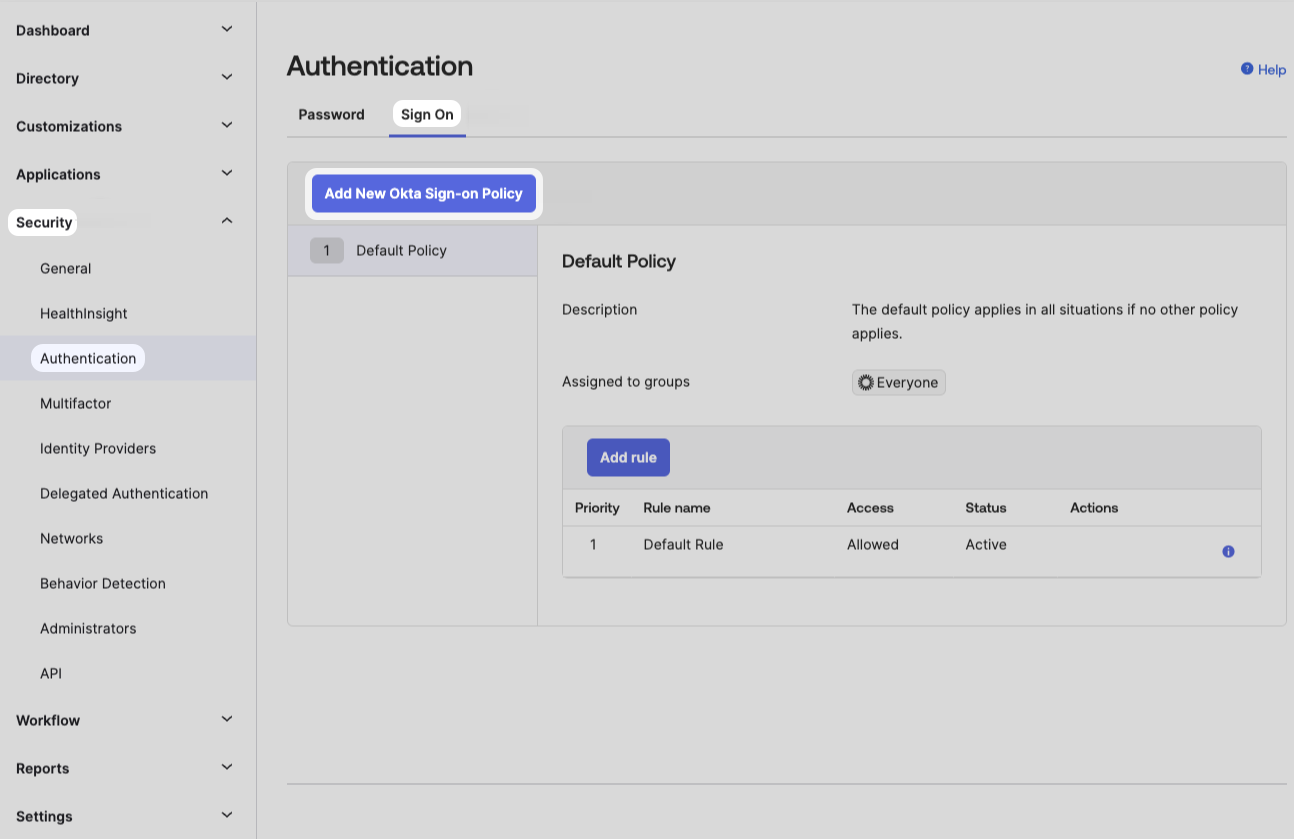Click the Help question mark icon
The width and height of the screenshot is (1294, 839).
pyautogui.click(x=1247, y=69)
